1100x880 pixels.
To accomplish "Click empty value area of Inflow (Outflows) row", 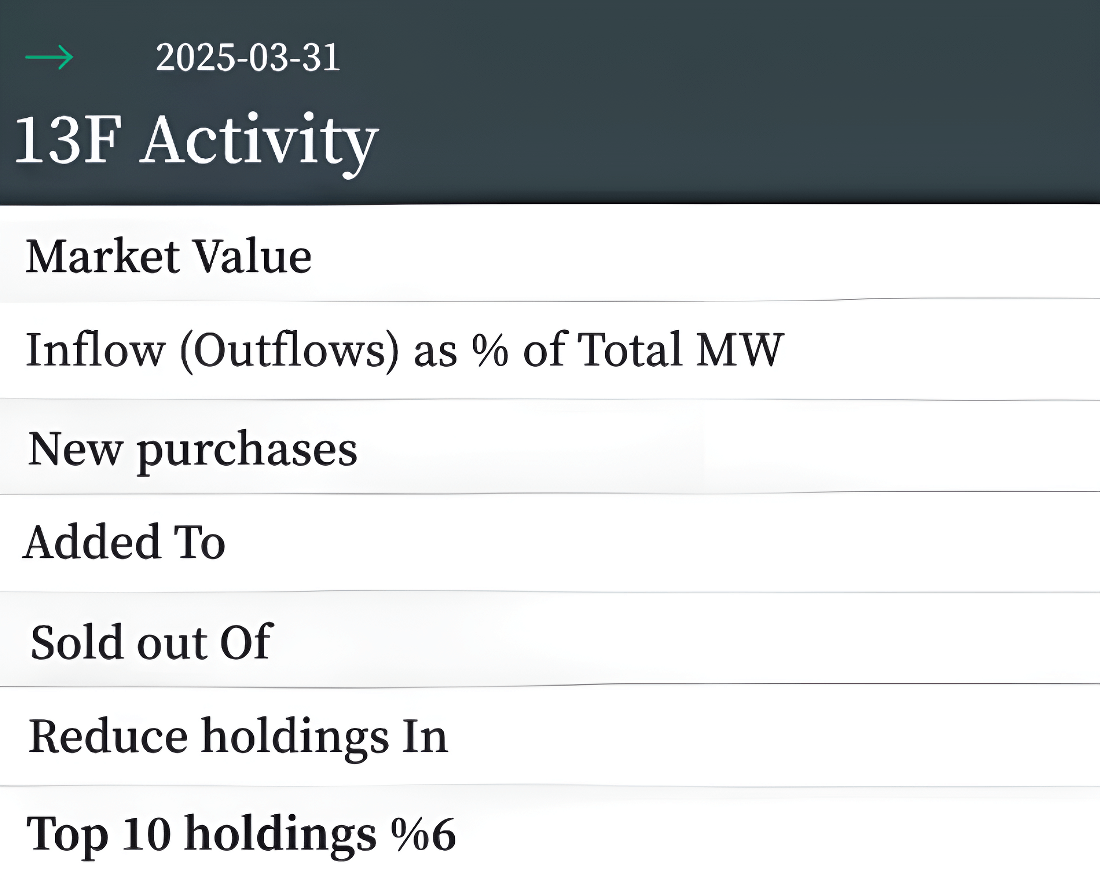I will (x=941, y=351).
